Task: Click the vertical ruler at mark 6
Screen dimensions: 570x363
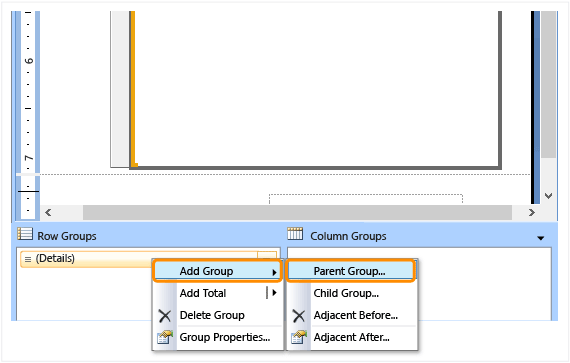Action: pos(29,61)
